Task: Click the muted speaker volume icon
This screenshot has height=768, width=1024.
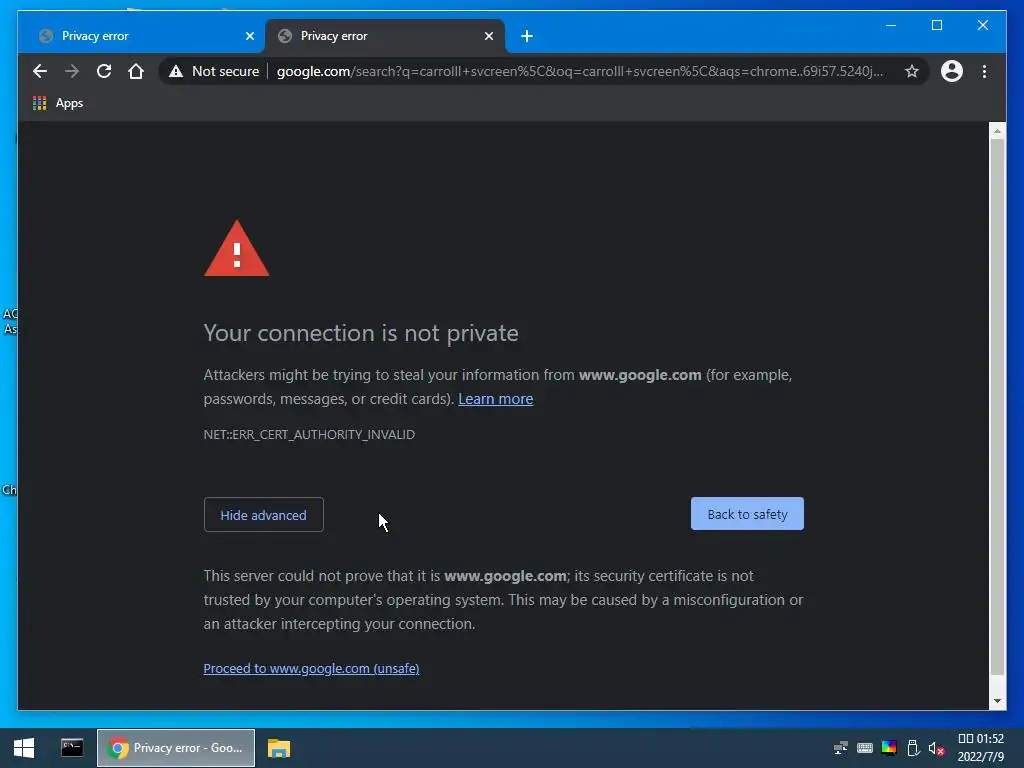Action: pos(936,748)
